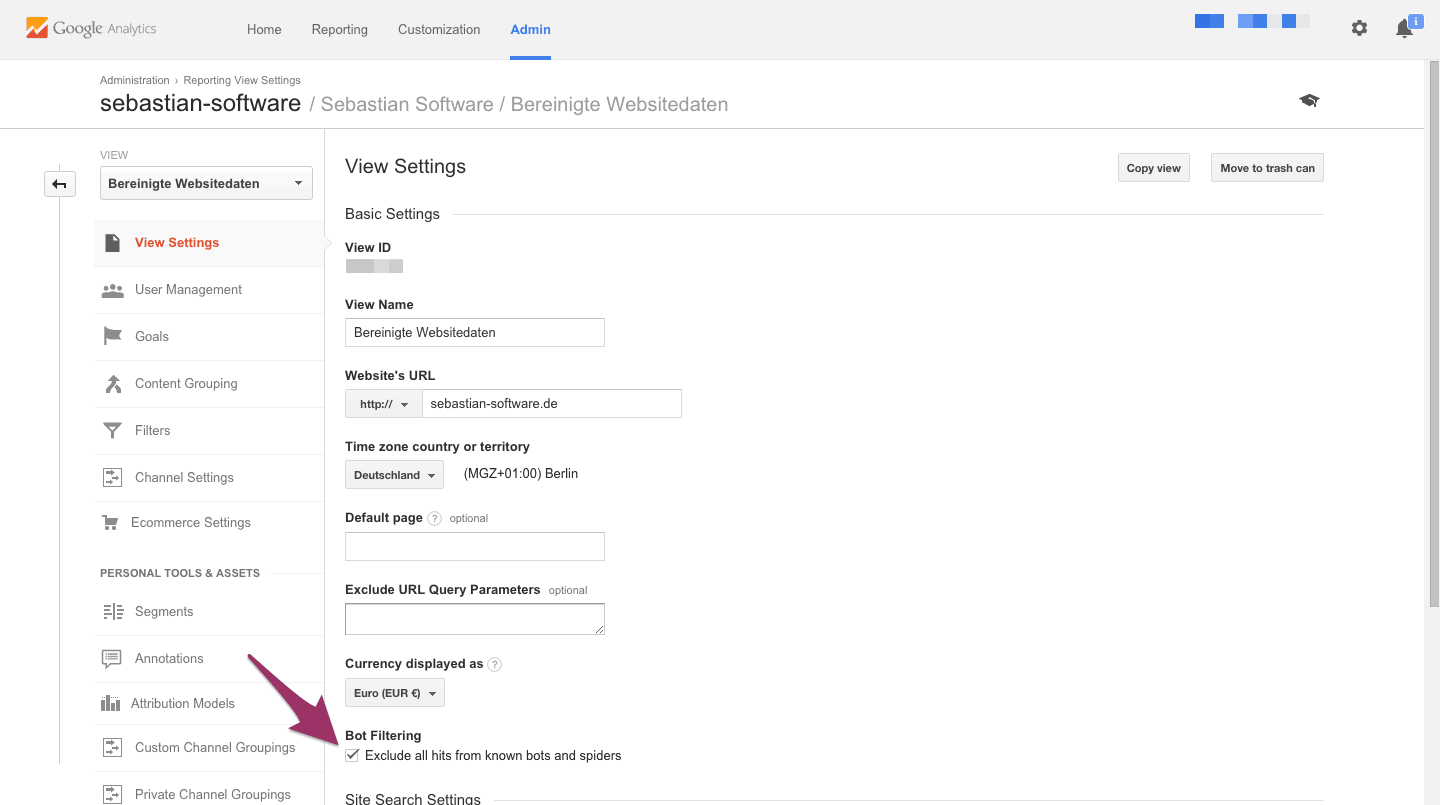The width and height of the screenshot is (1440, 805).
Task: Click the Default page help question icon
Action: pos(434,518)
